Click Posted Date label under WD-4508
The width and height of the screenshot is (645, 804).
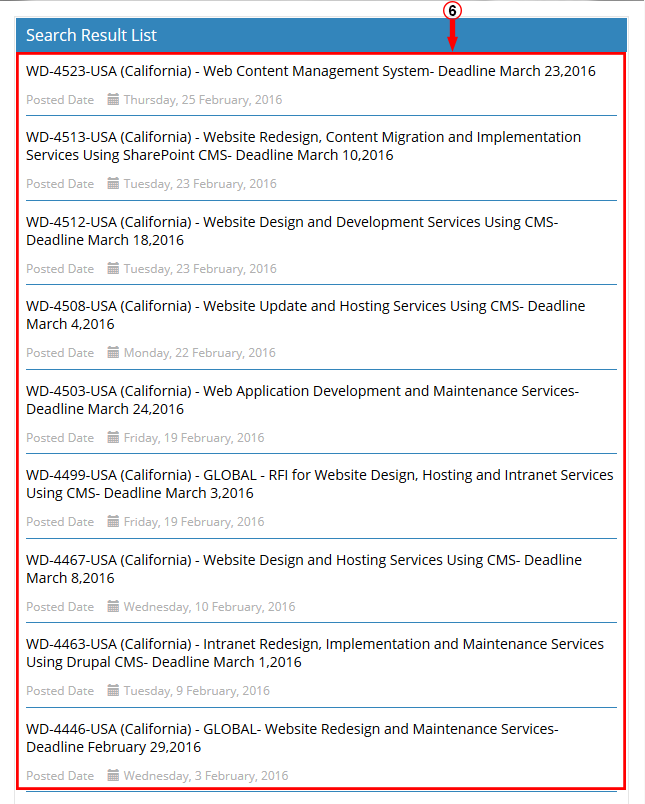(x=60, y=353)
